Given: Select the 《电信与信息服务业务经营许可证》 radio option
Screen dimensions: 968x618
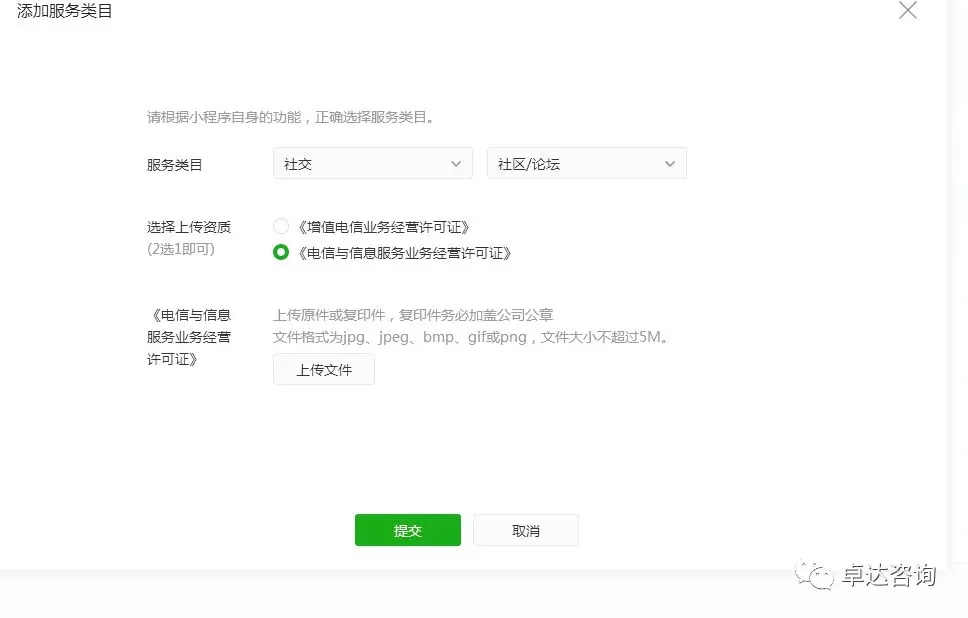Looking at the screenshot, I should pyautogui.click(x=281, y=252).
